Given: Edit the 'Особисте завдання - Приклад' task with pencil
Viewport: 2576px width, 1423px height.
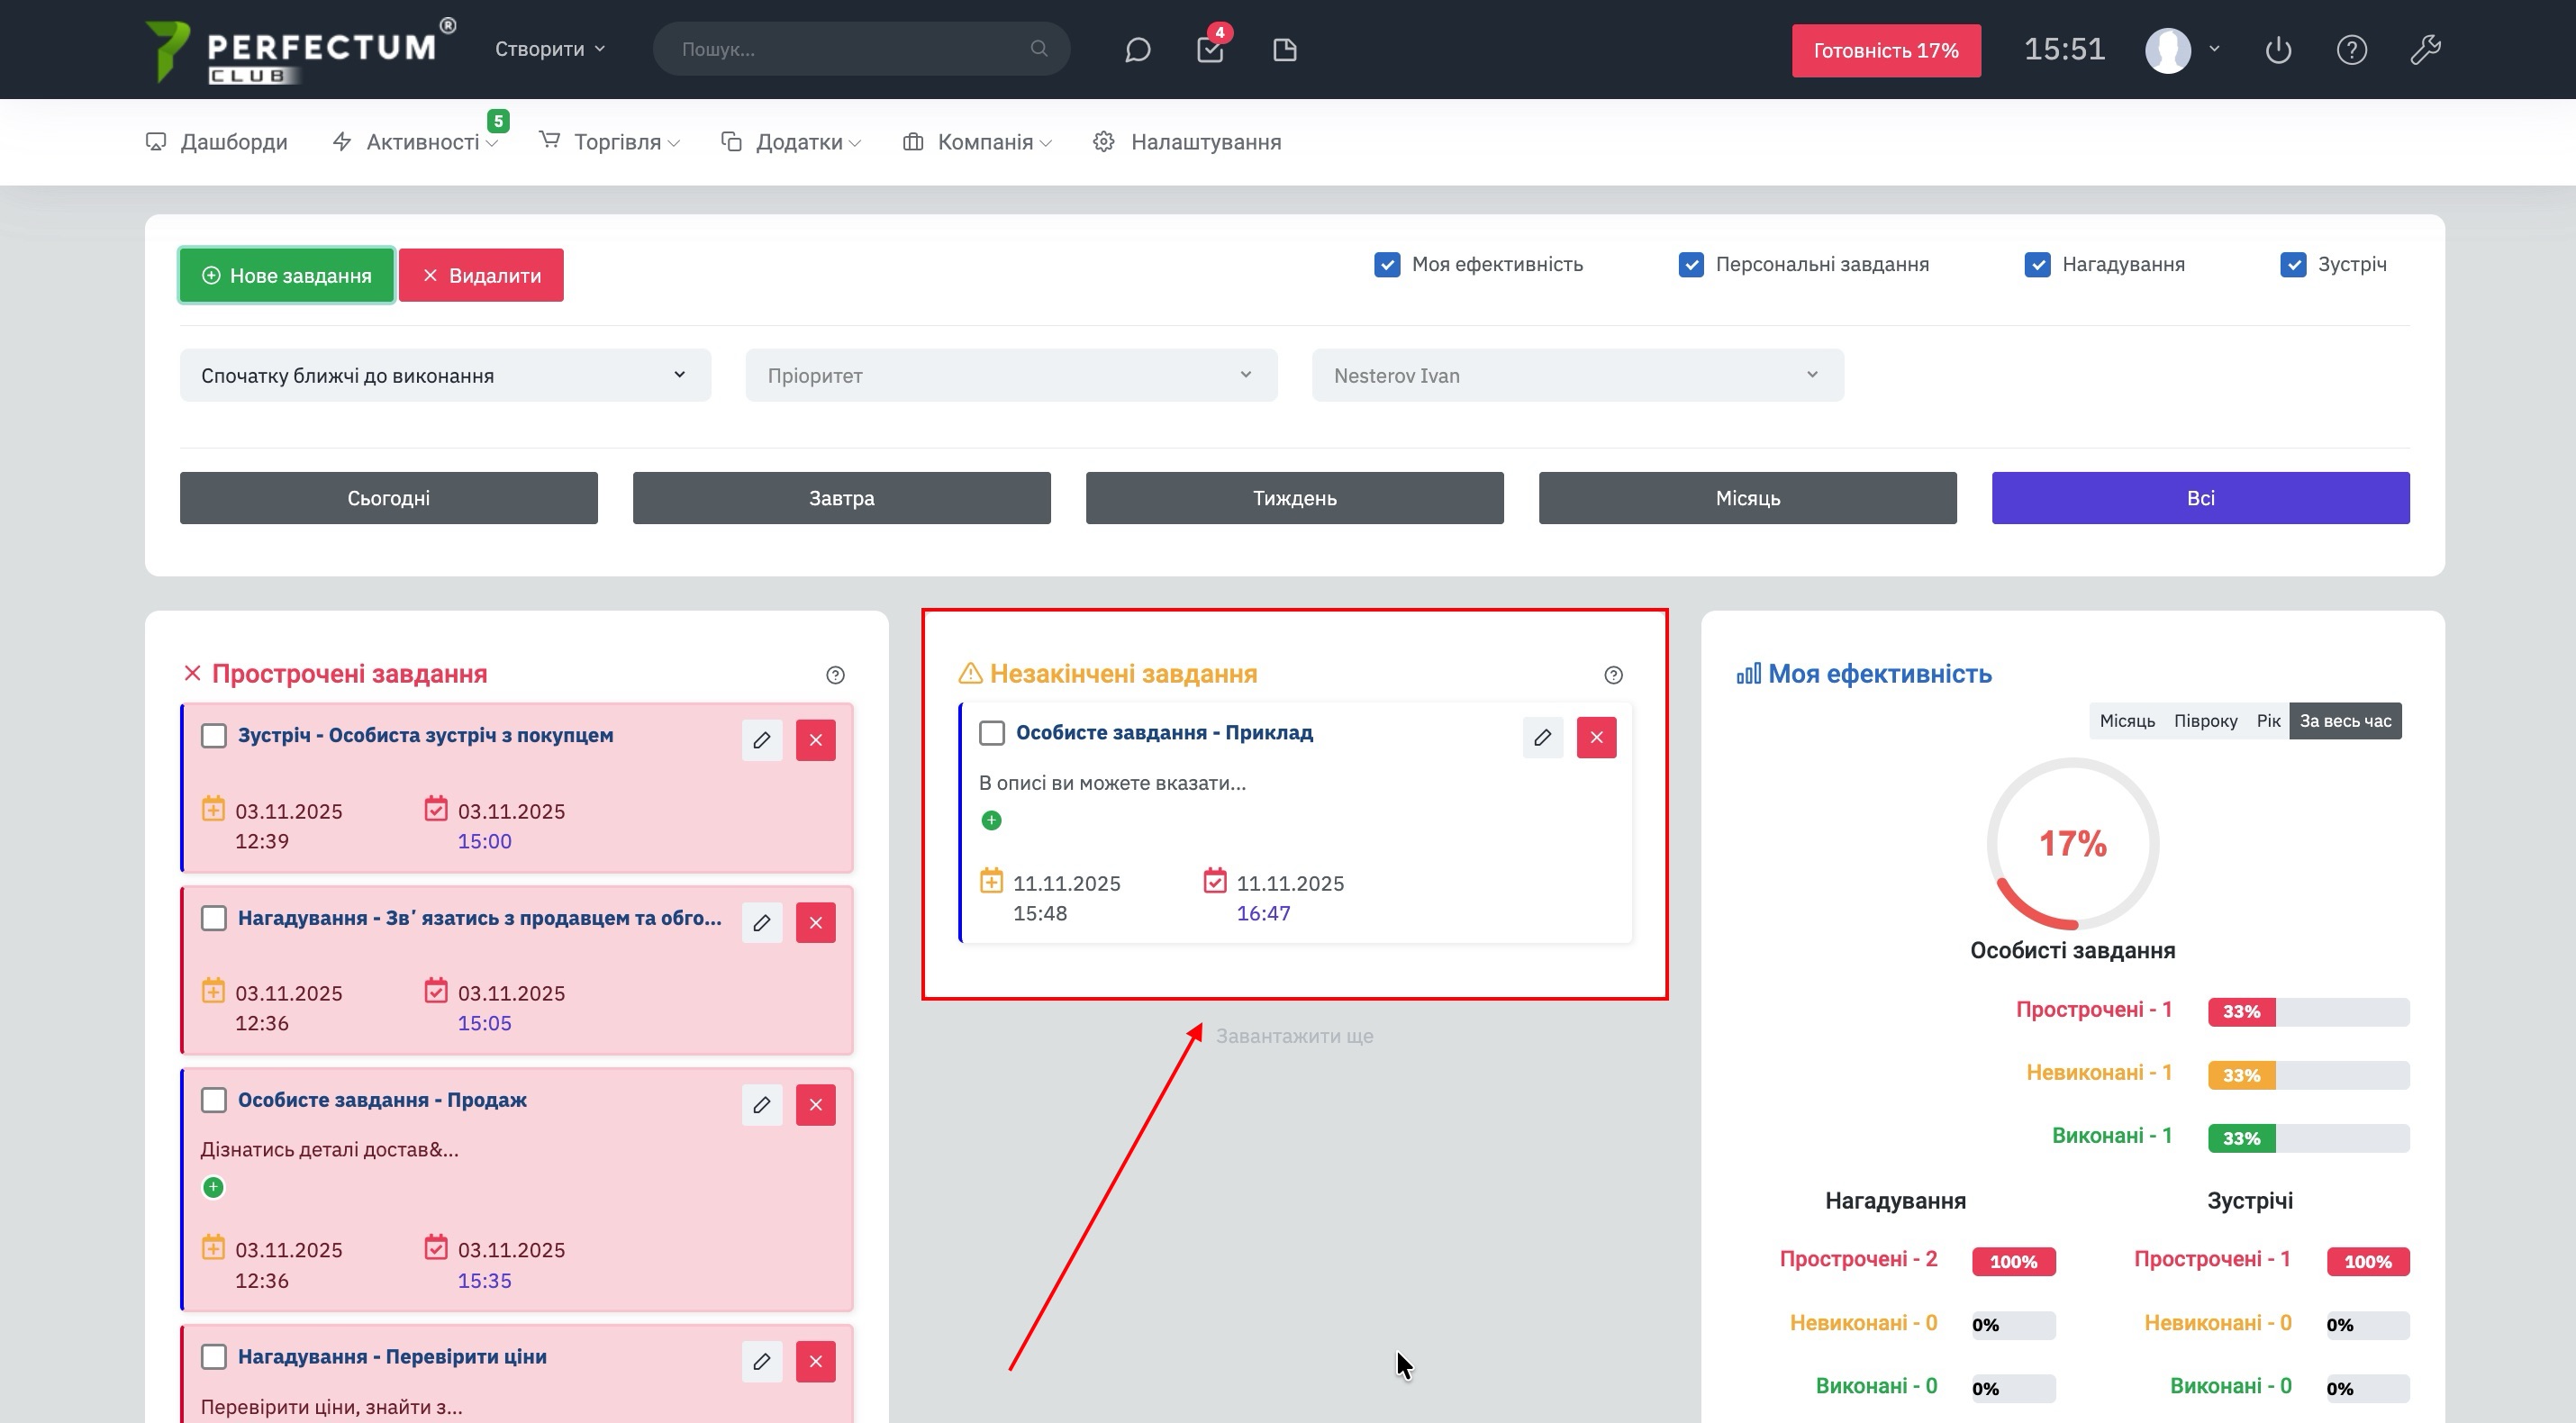Looking at the screenshot, I should click(x=1542, y=738).
